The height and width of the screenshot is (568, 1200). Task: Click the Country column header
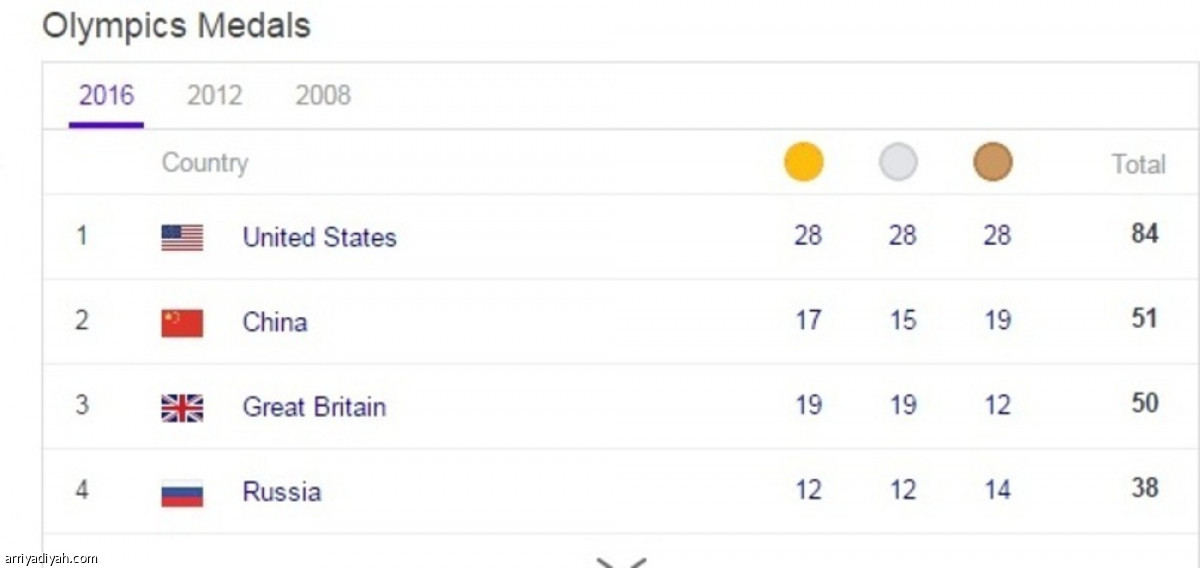pyautogui.click(x=205, y=163)
